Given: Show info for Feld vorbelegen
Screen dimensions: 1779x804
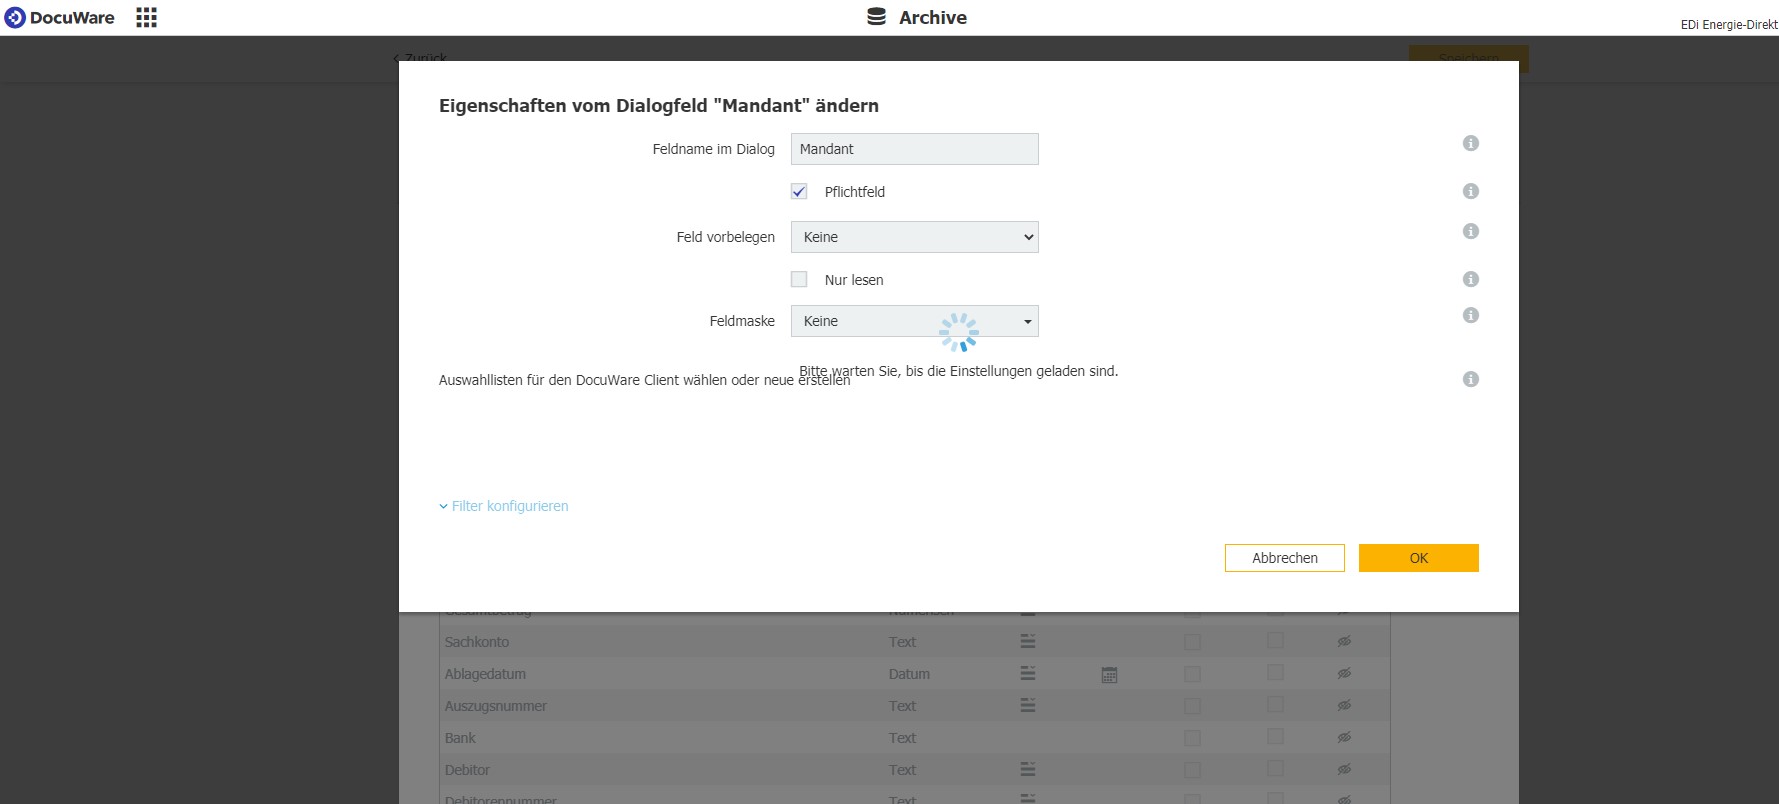Looking at the screenshot, I should coord(1470,231).
